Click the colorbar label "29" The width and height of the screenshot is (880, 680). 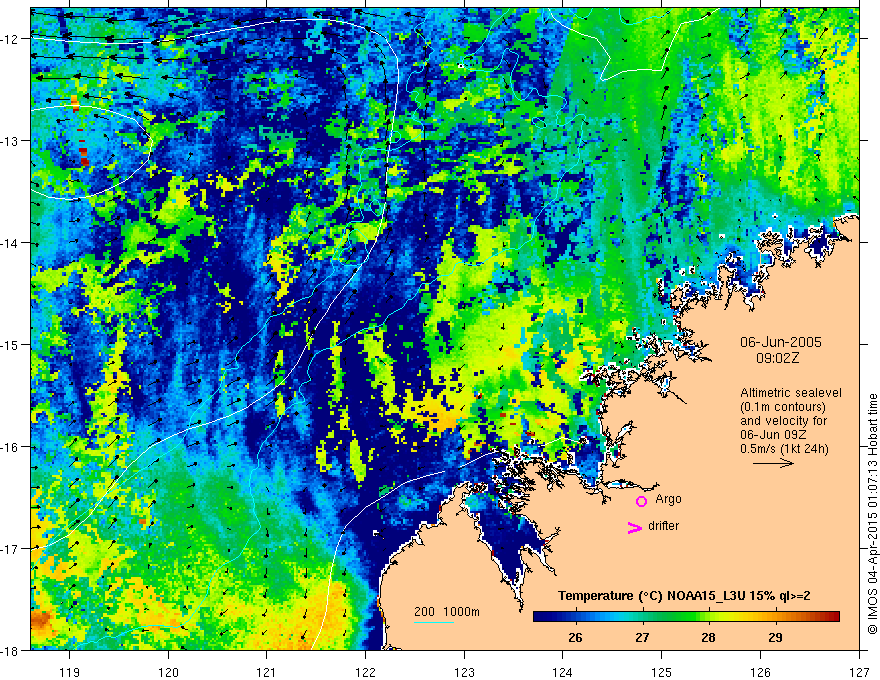coord(775,637)
